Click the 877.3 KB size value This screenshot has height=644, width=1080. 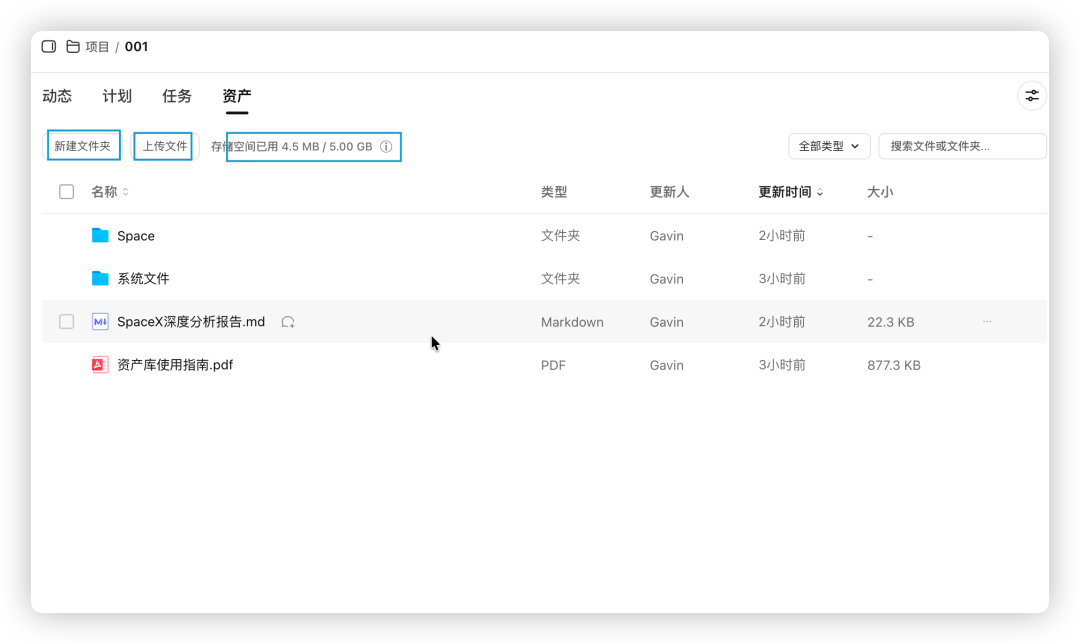point(893,365)
